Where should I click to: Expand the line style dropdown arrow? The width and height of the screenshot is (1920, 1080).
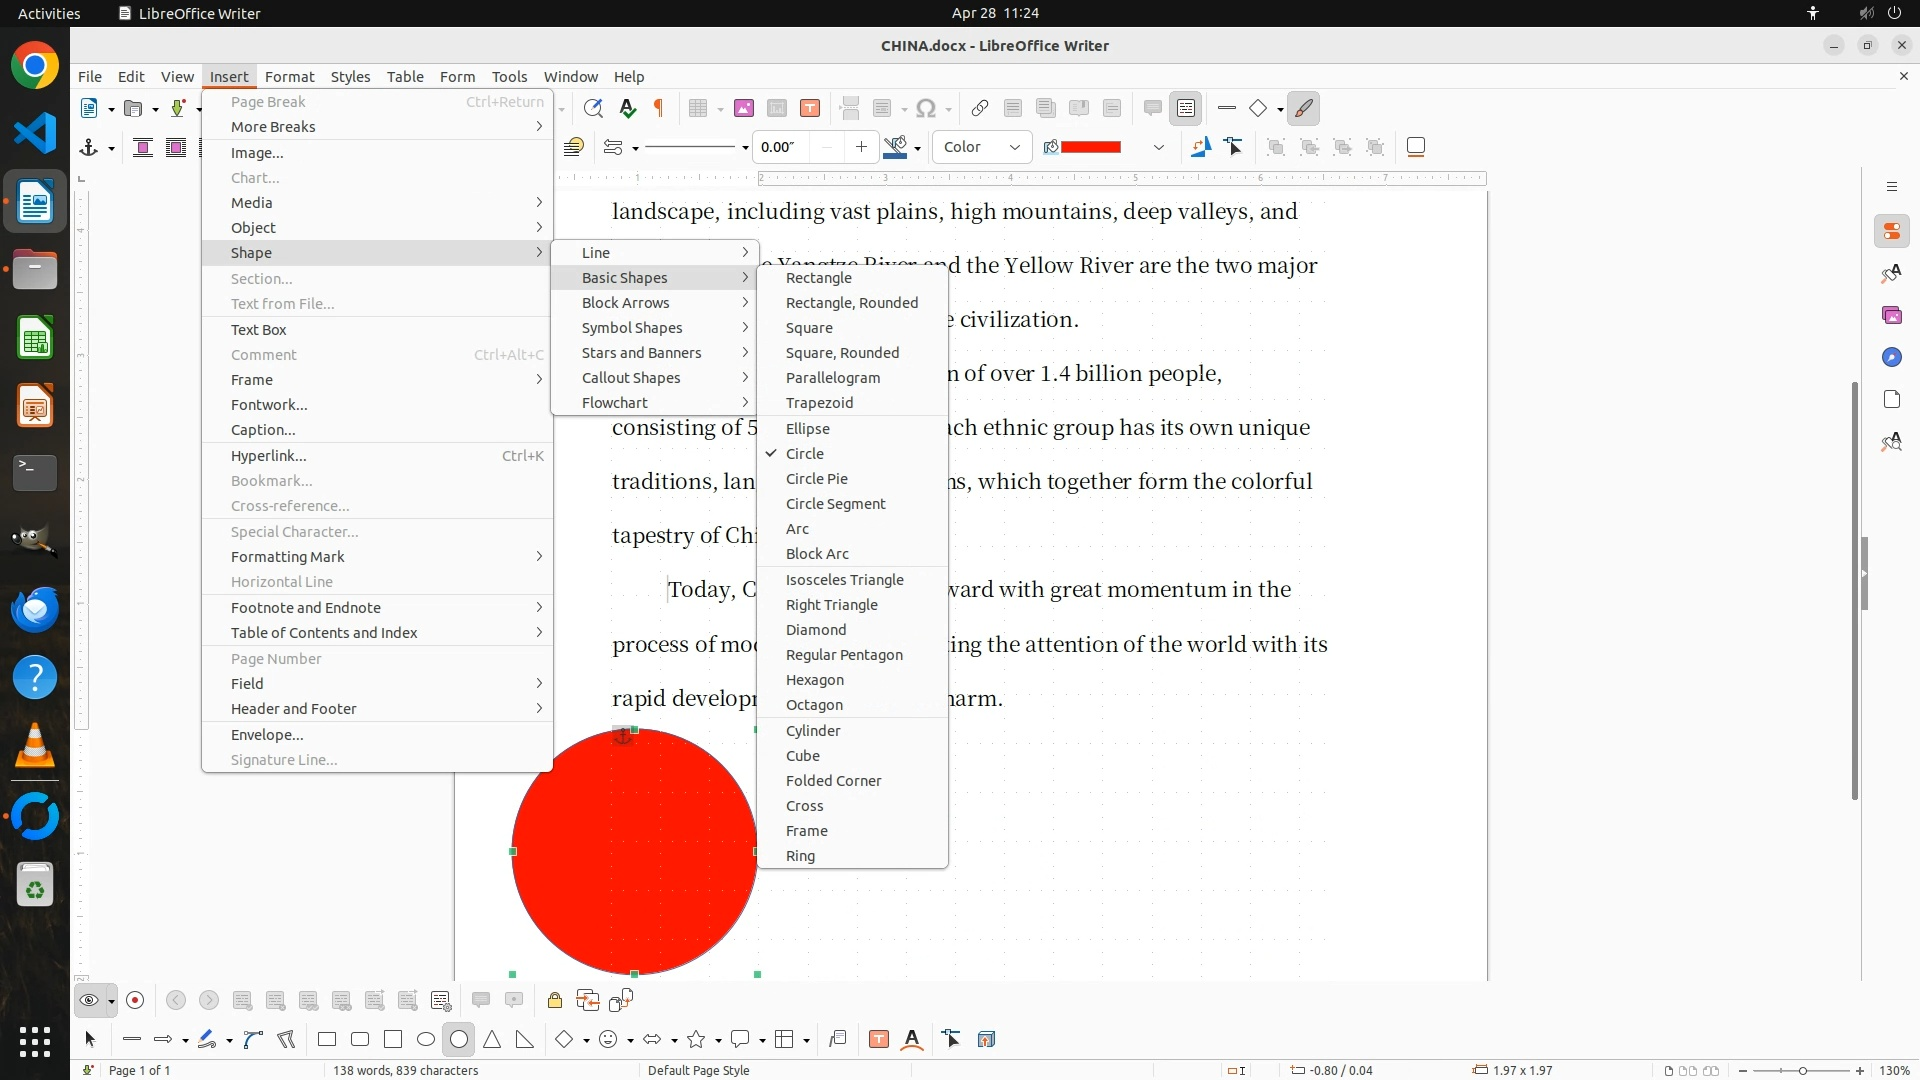click(x=745, y=148)
